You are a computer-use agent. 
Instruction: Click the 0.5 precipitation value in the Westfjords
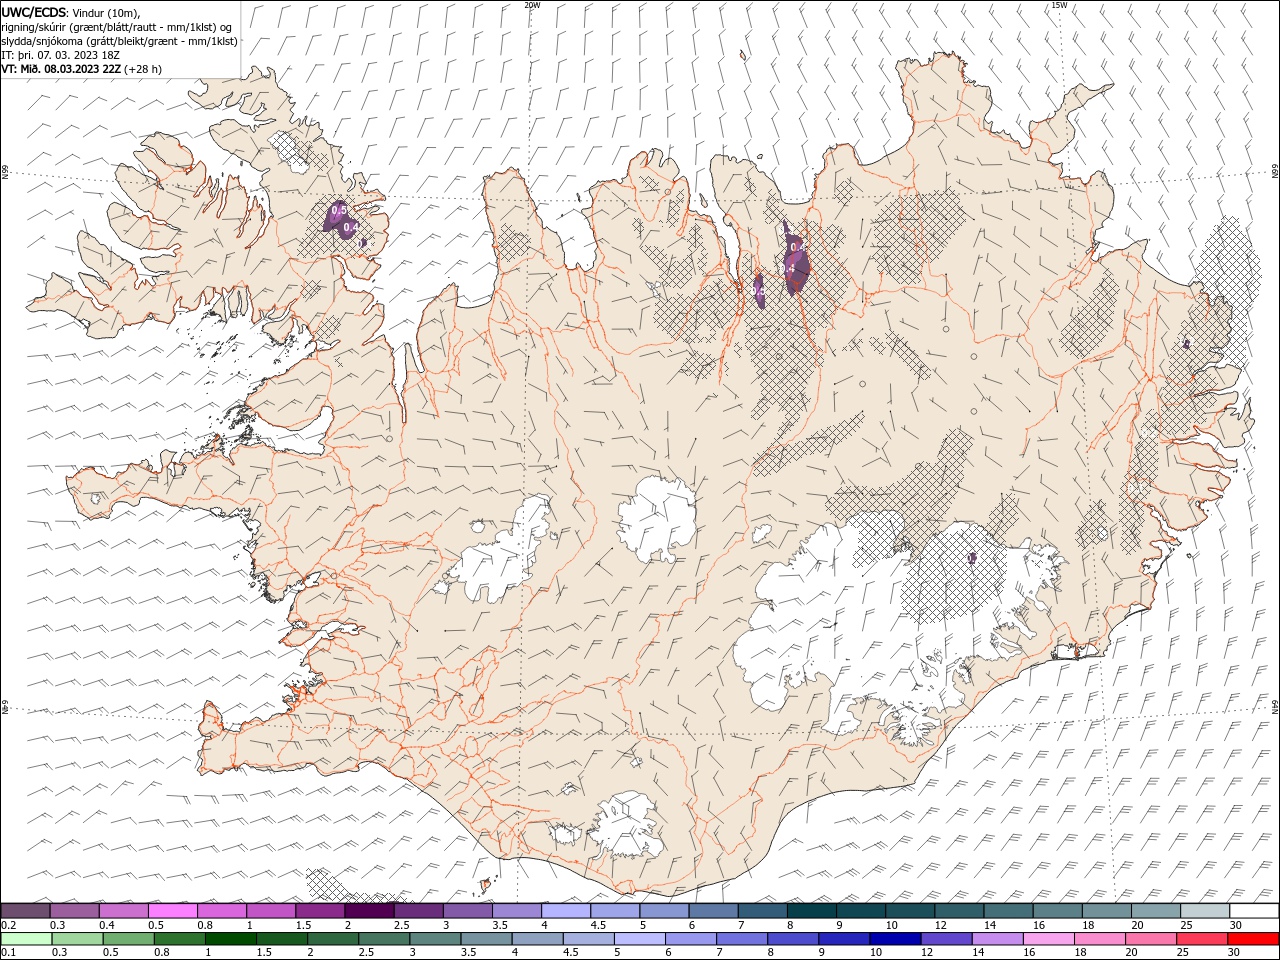[x=338, y=210]
